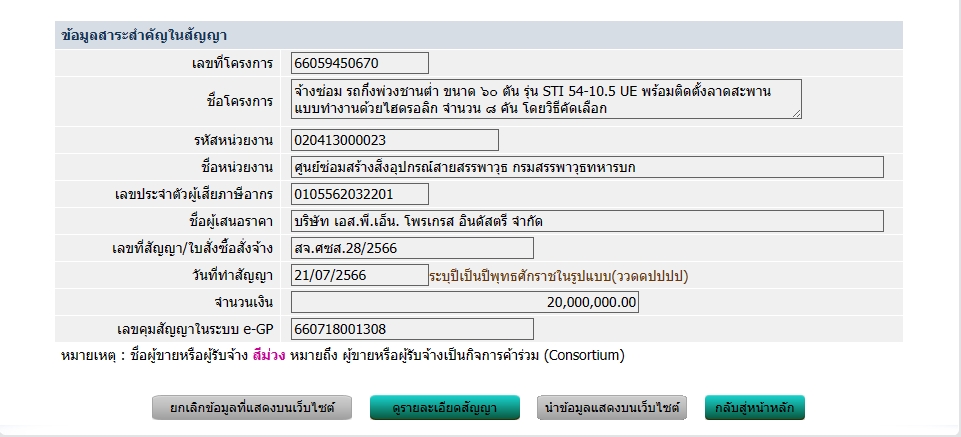961x437 pixels.
Task: Click the date format hint text
Action: click(559, 276)
